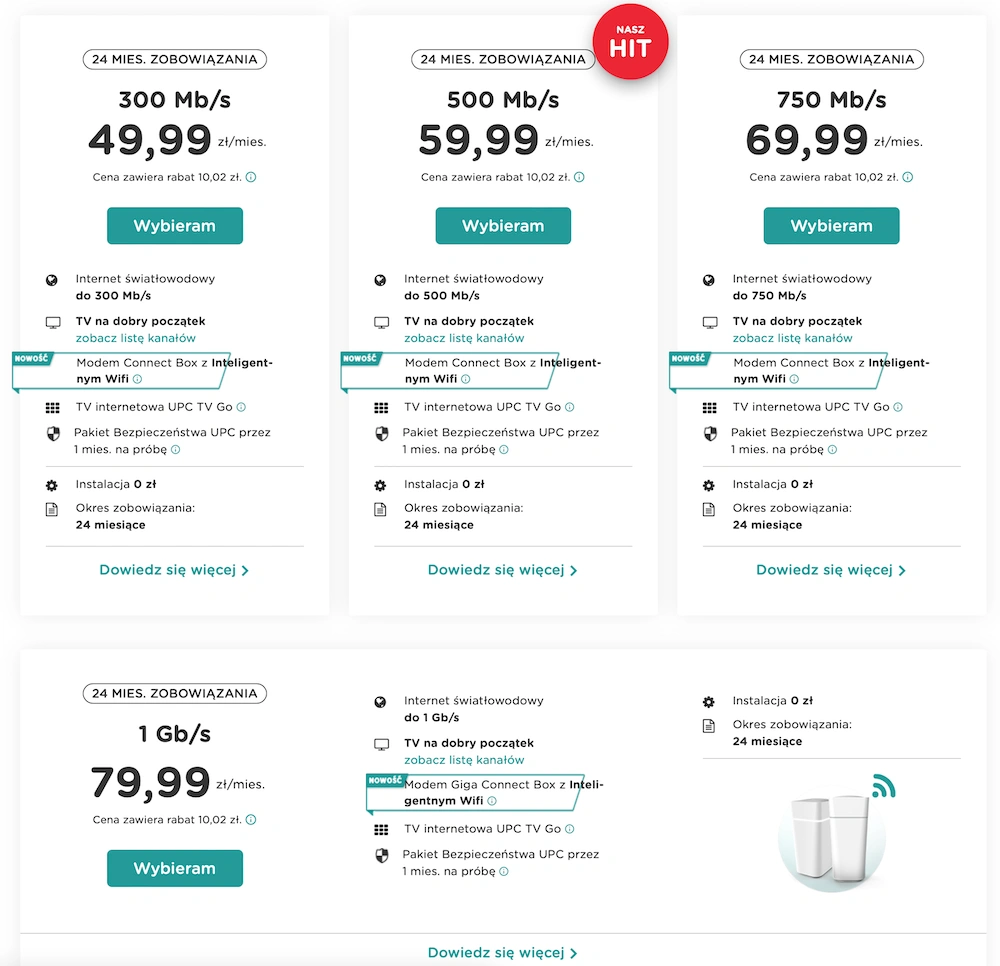Image resolution: width=1000 pixels, height=966 pixels.
Task: Open Dowiedz się więcej for 1 Gb/s plan
Action: (x=503, y=953)
